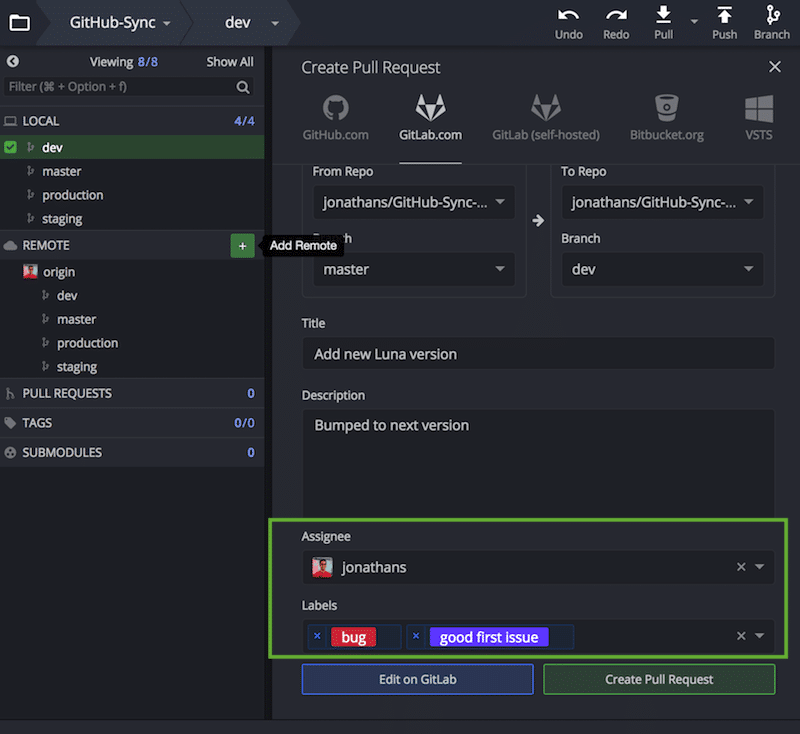The image size is (800, 734).
Task: Toggle the dev local branch checkbox
Action: point(10,147)
